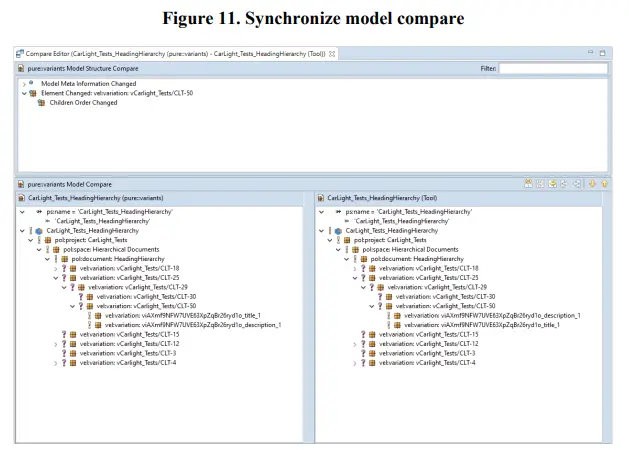Expand CLT-4 in the left pane
Image resolution: width=629 pixels, height=450 pixels.
pos(56,363)
